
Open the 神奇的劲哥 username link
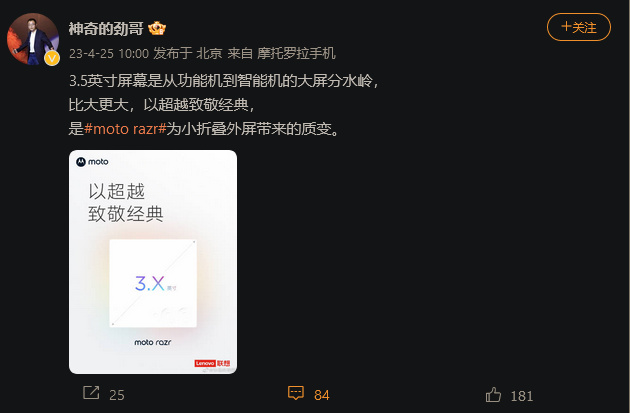click(106, 29)
